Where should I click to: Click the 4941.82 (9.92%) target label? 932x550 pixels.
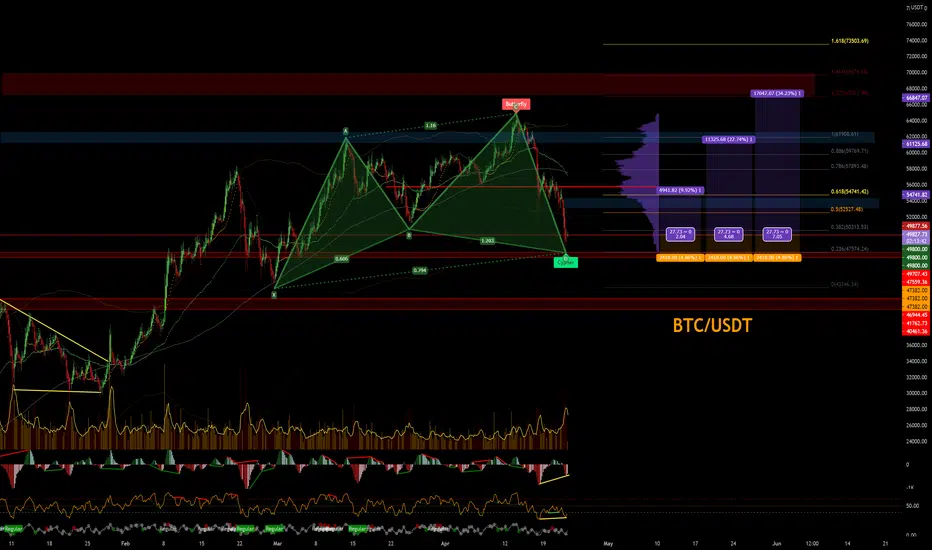pyautogui.click(x=681, y=190)
